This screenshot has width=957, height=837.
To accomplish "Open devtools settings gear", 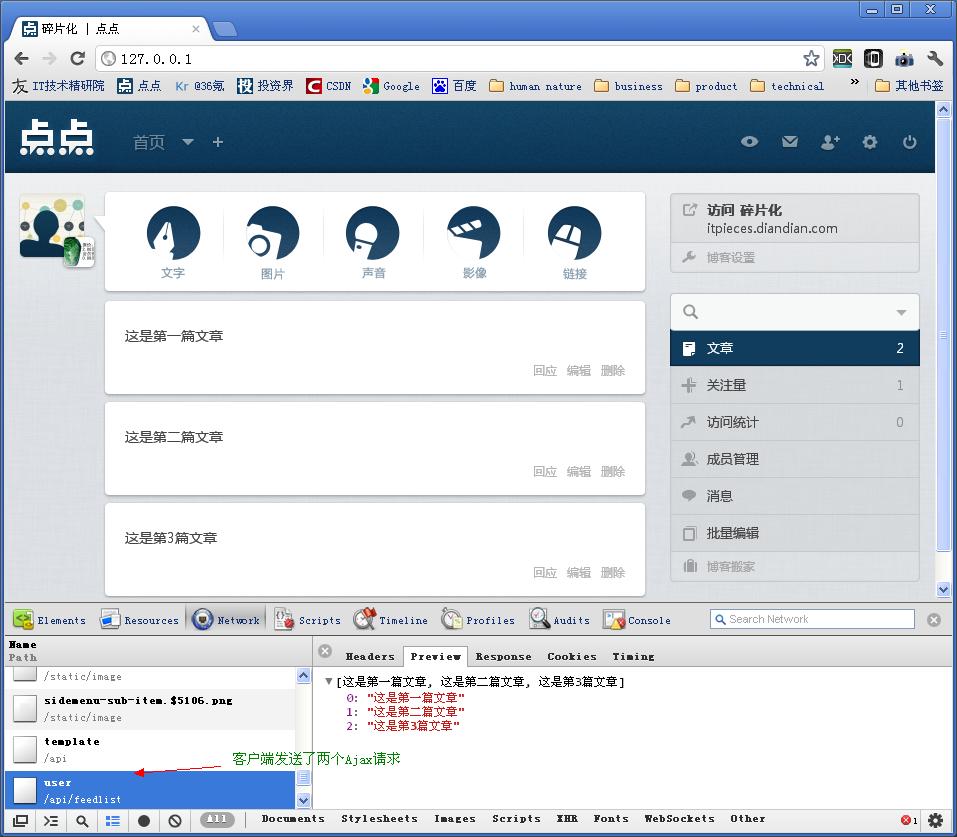I will (x=936, y=820).
